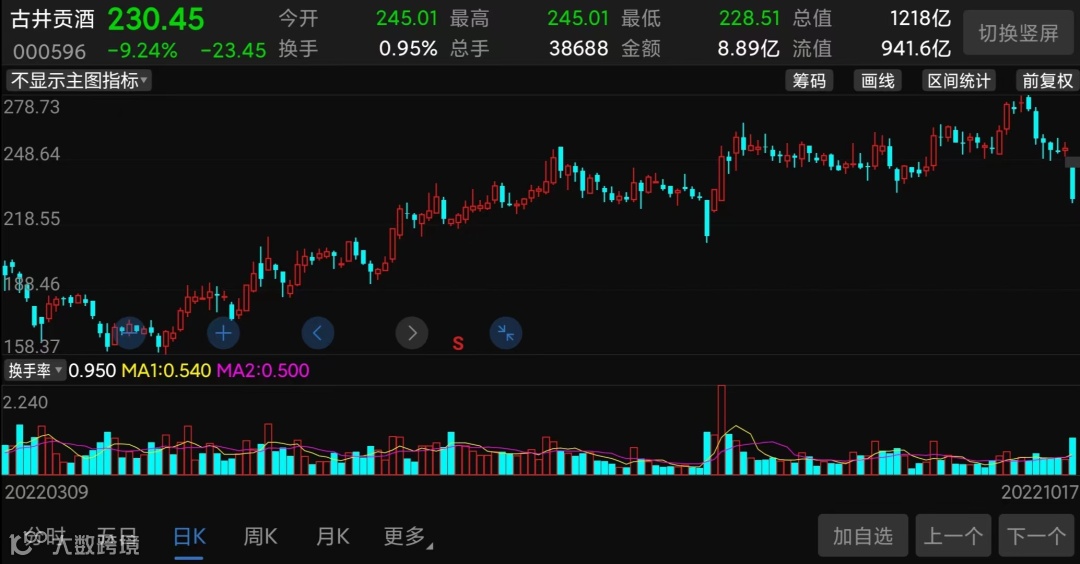Image resolution: width=1080 pixels, height=564 pixels.
Task: Select the 日K daily chart tab
Action: [x=189, y=536]
